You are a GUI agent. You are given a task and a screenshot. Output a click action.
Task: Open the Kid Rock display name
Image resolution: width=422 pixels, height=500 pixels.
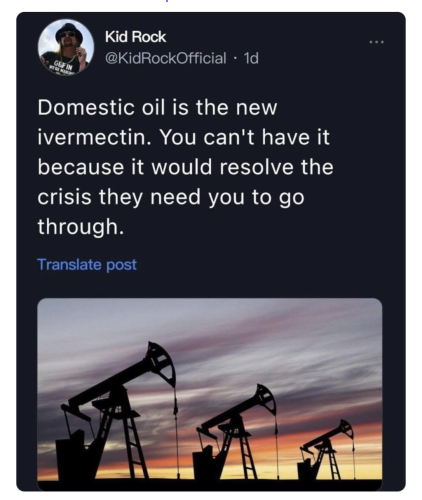click(135, 37)
